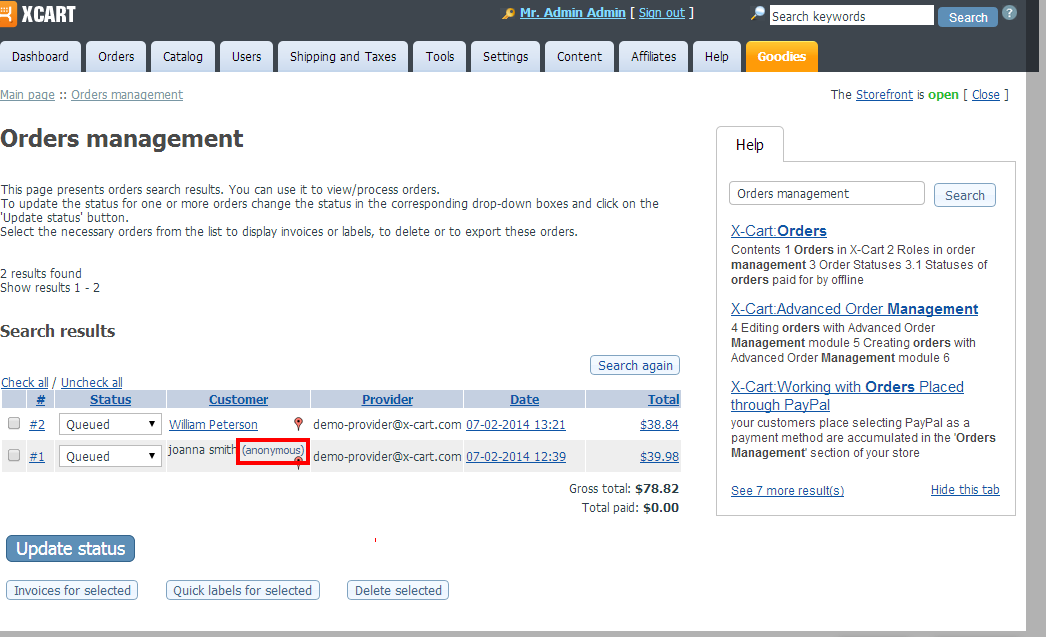The image size is (1046, 637).
Task: Open X-Cart:Advanced Order Management article
Action: pos(854,309)
